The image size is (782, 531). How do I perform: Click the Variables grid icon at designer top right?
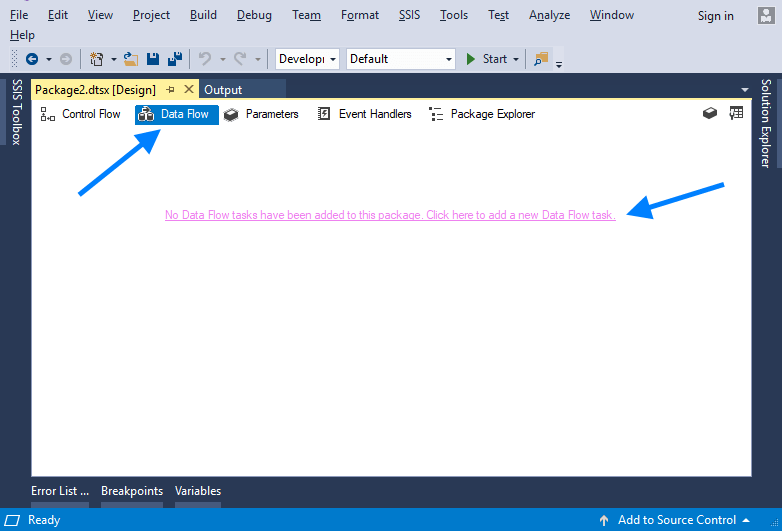pos(736,114)
